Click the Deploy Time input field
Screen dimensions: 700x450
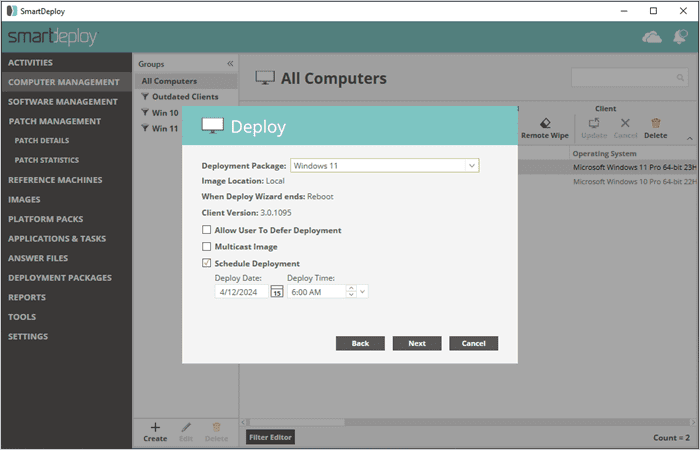point(317,292)
